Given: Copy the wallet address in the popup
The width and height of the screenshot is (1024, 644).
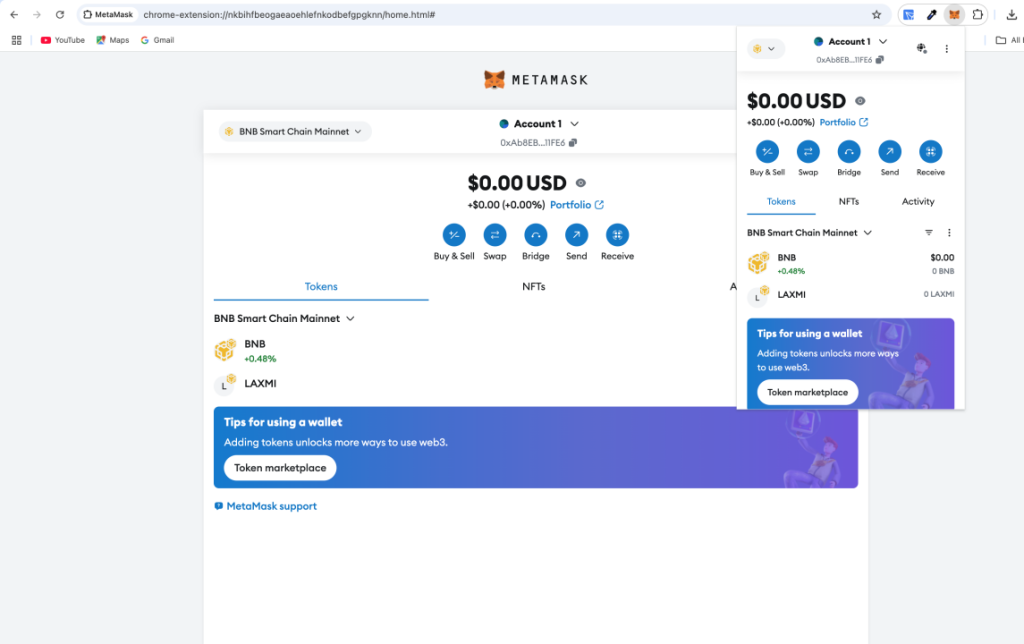Looking at the screenshot, I should (x=879, y=60).
